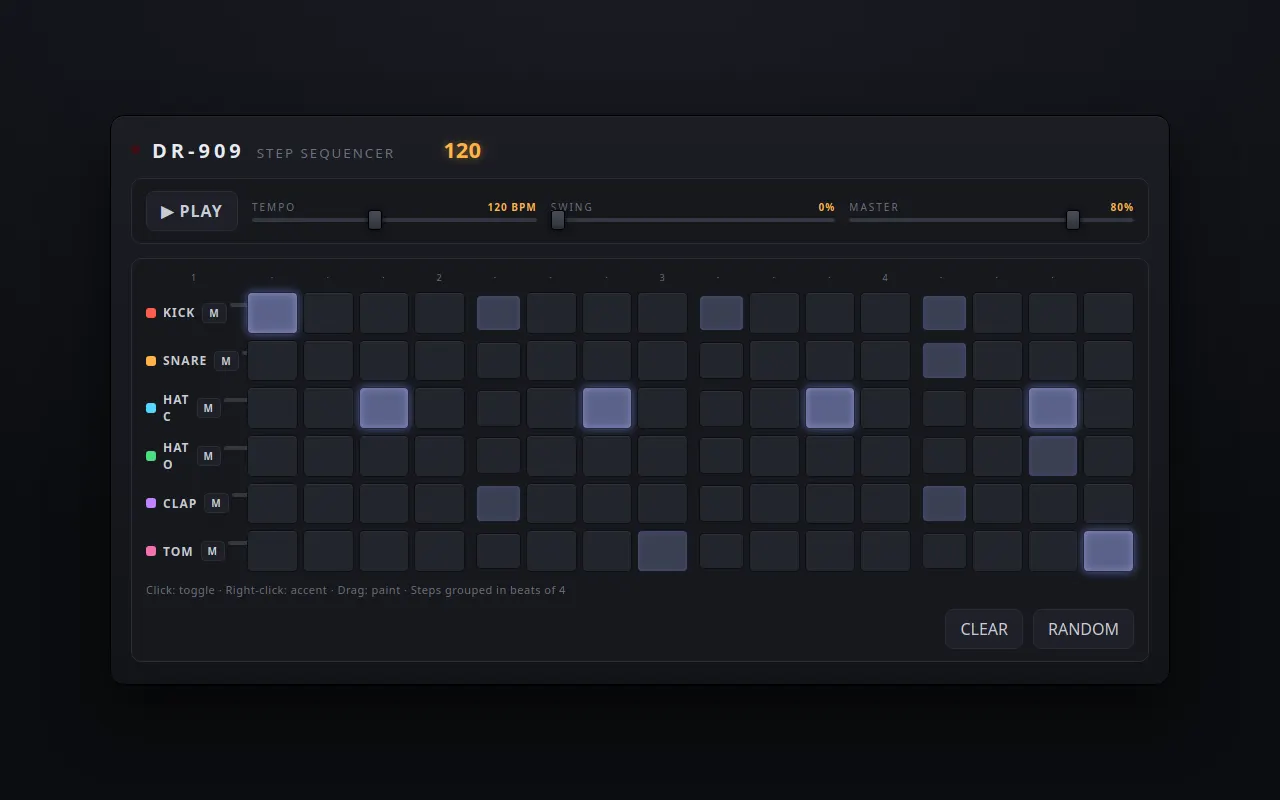Enable Snare step 9

tap(721, 361)
